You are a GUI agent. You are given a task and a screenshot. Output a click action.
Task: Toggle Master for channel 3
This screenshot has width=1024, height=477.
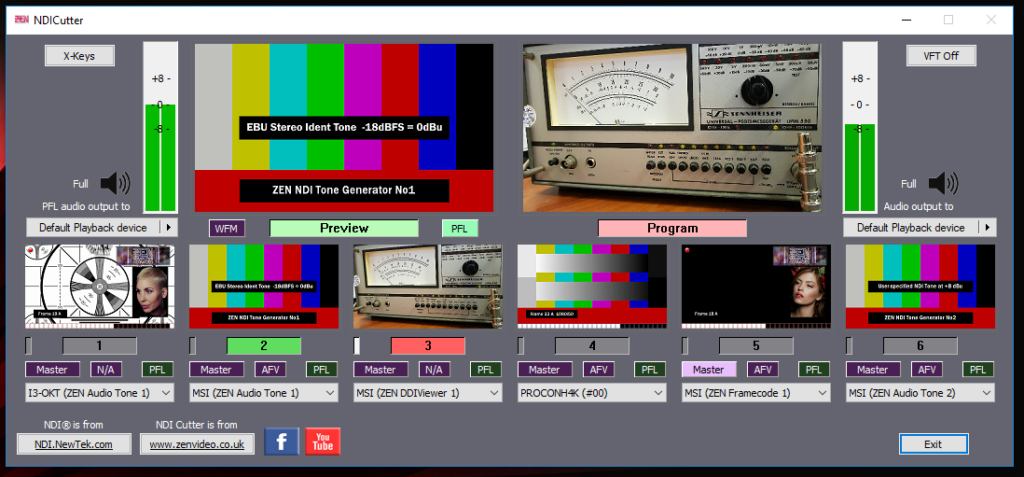pos(381,369)
